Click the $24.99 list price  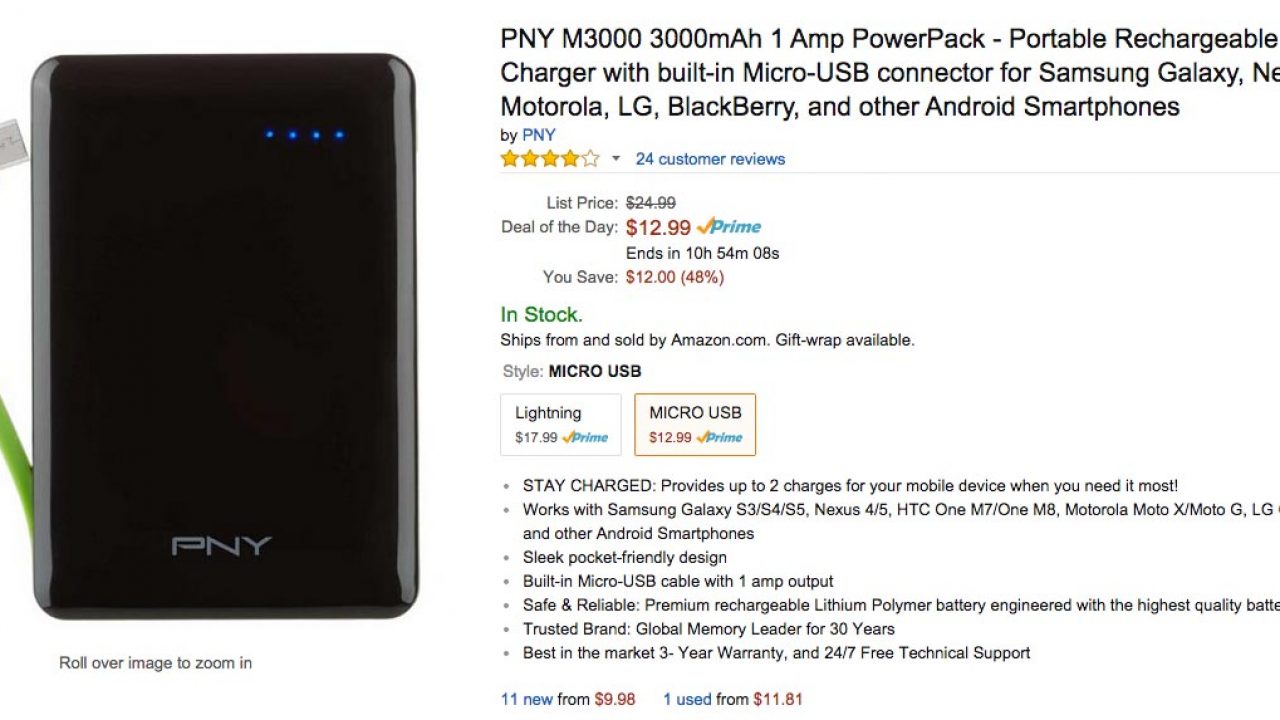[650, 203]
